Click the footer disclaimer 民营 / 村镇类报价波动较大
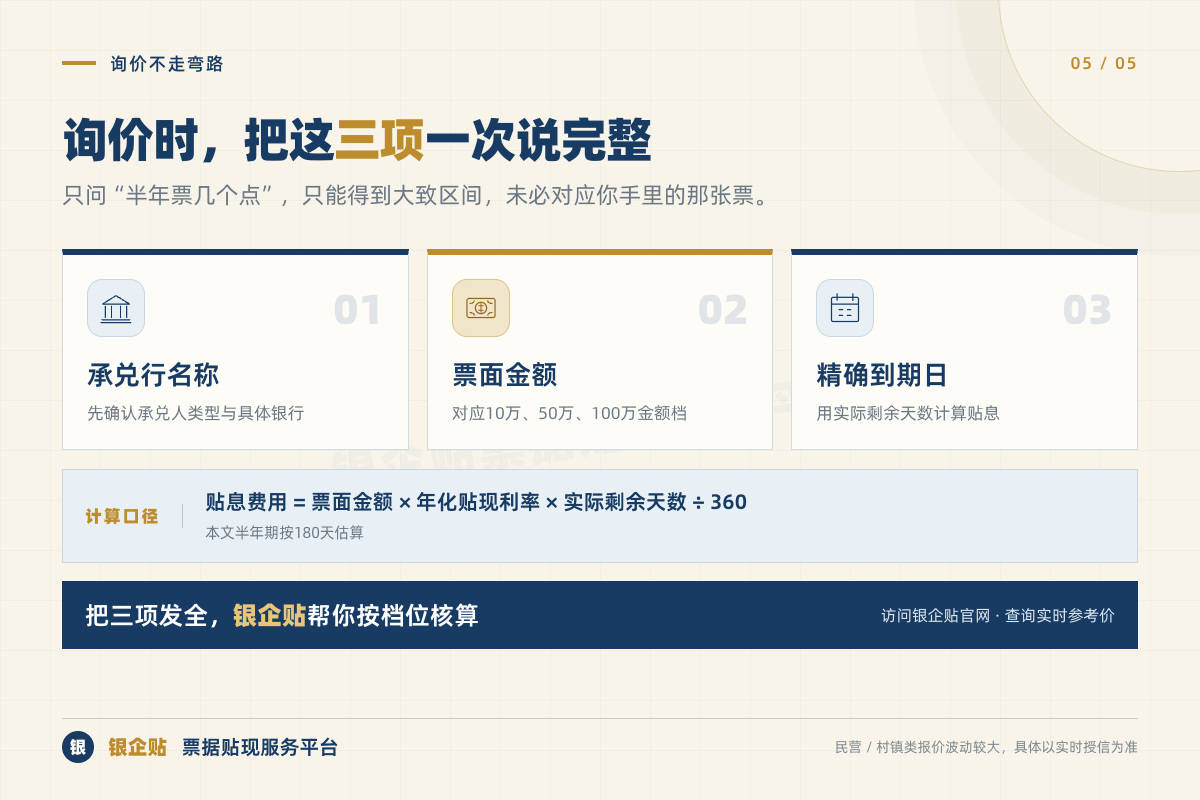This screenshot has height=800, width=1200. click(986, 747)
